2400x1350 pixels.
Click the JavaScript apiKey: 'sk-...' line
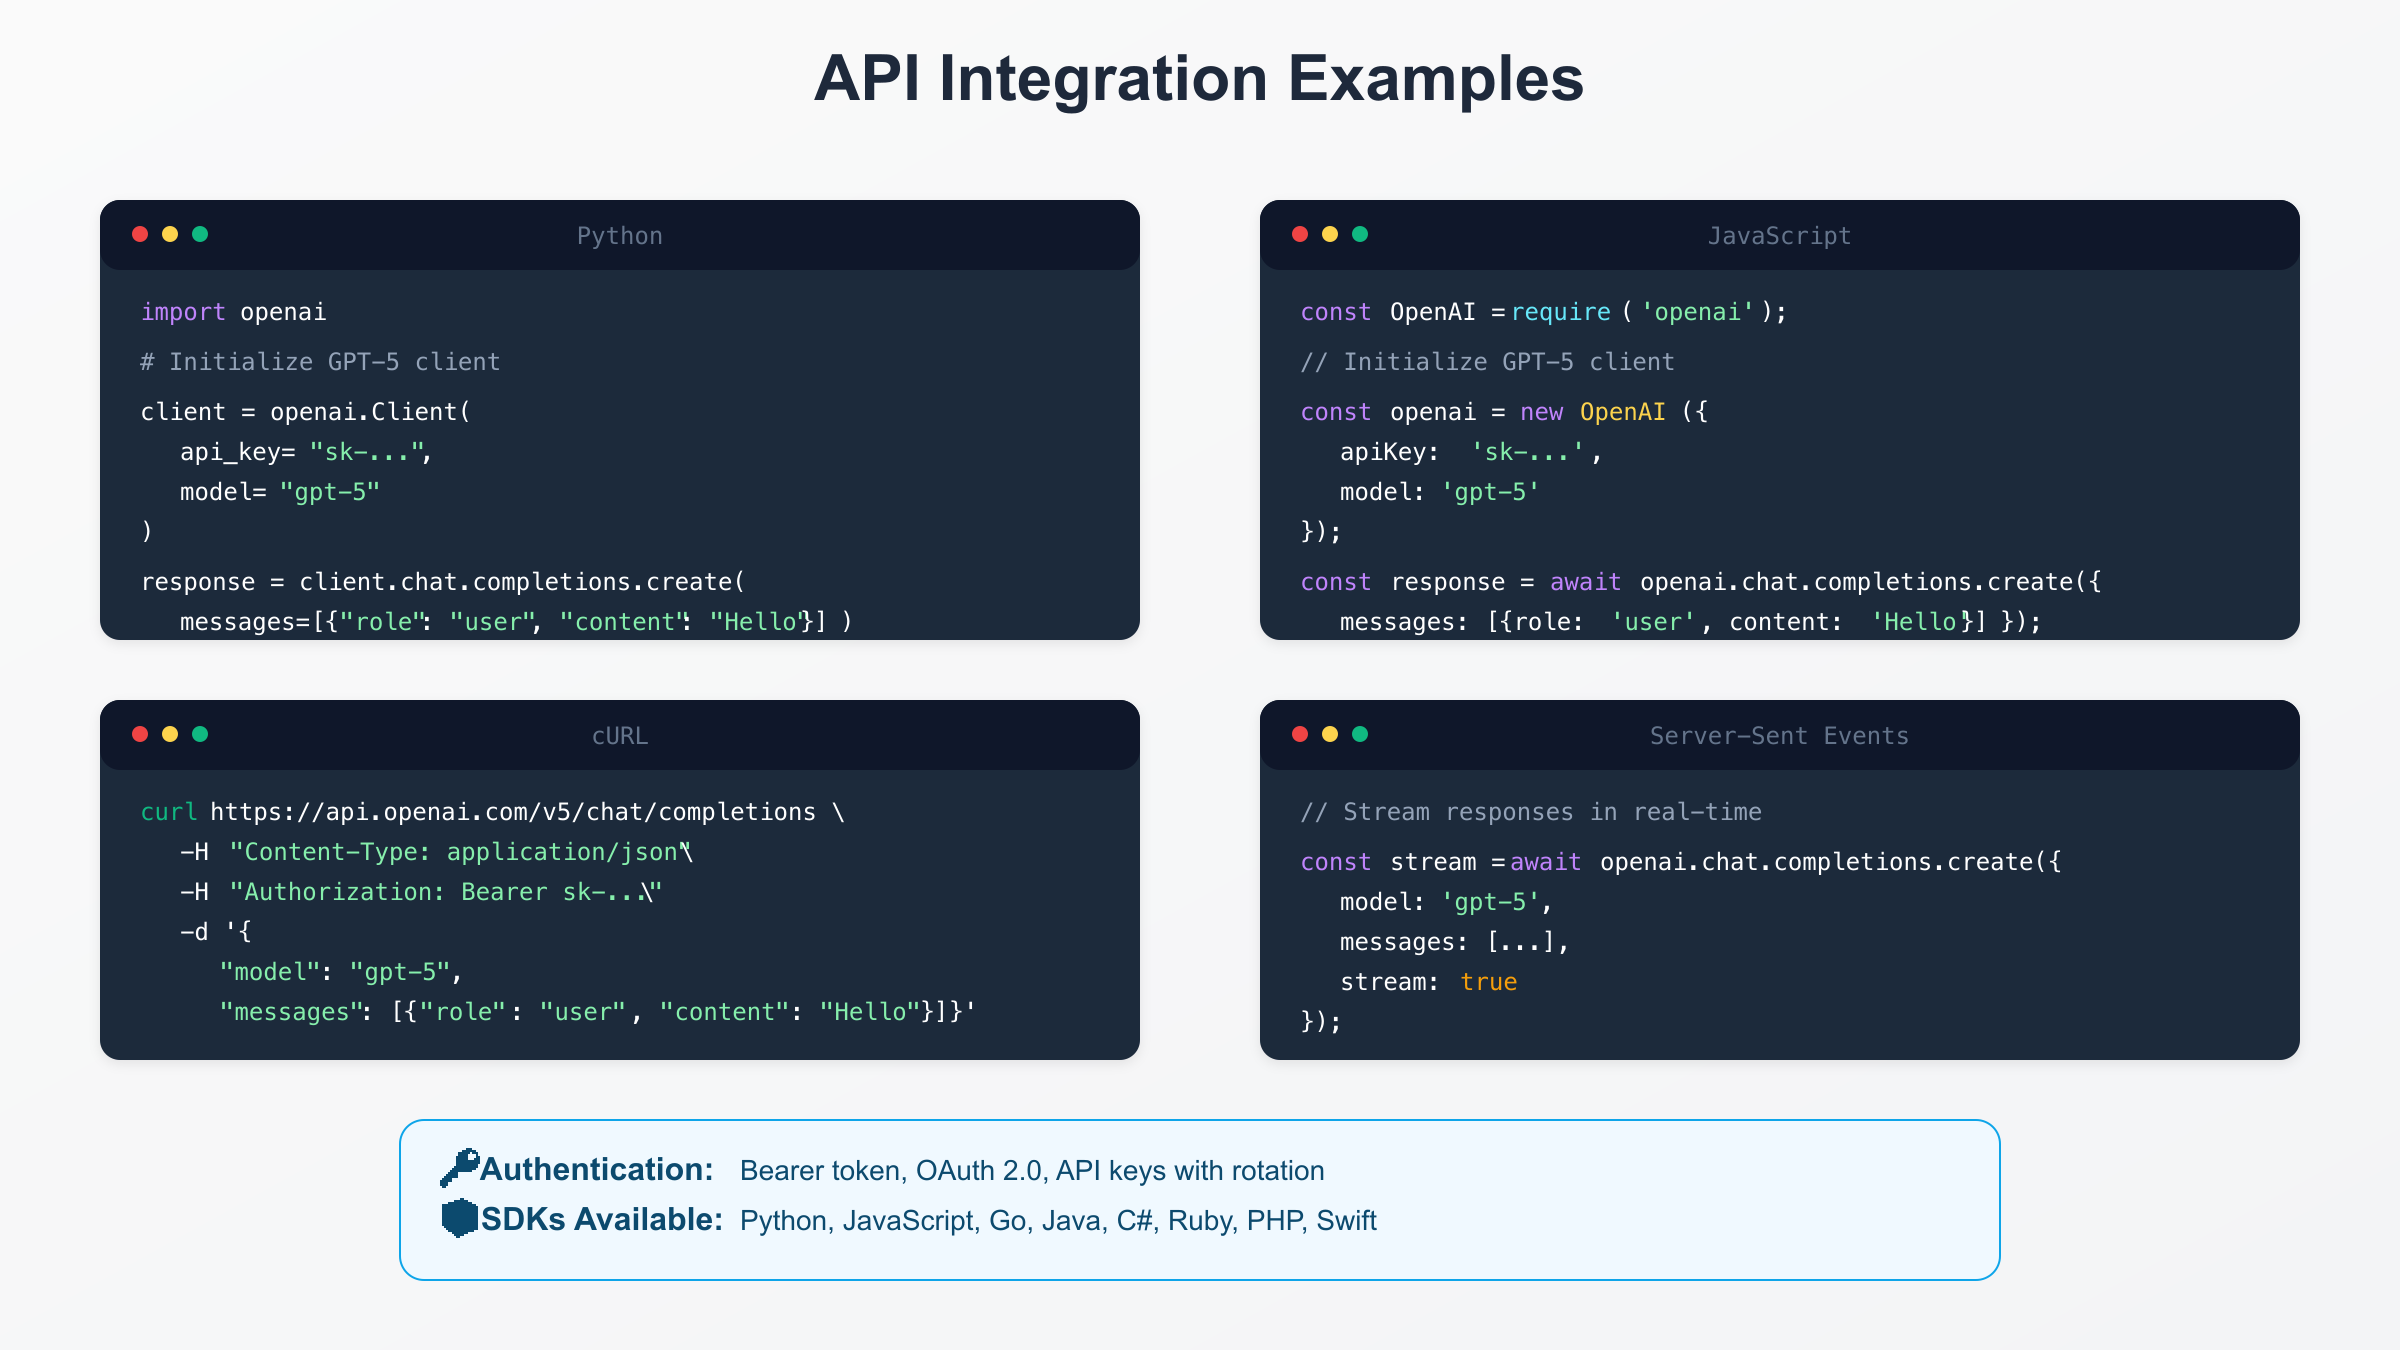(x=1471, y=452)
